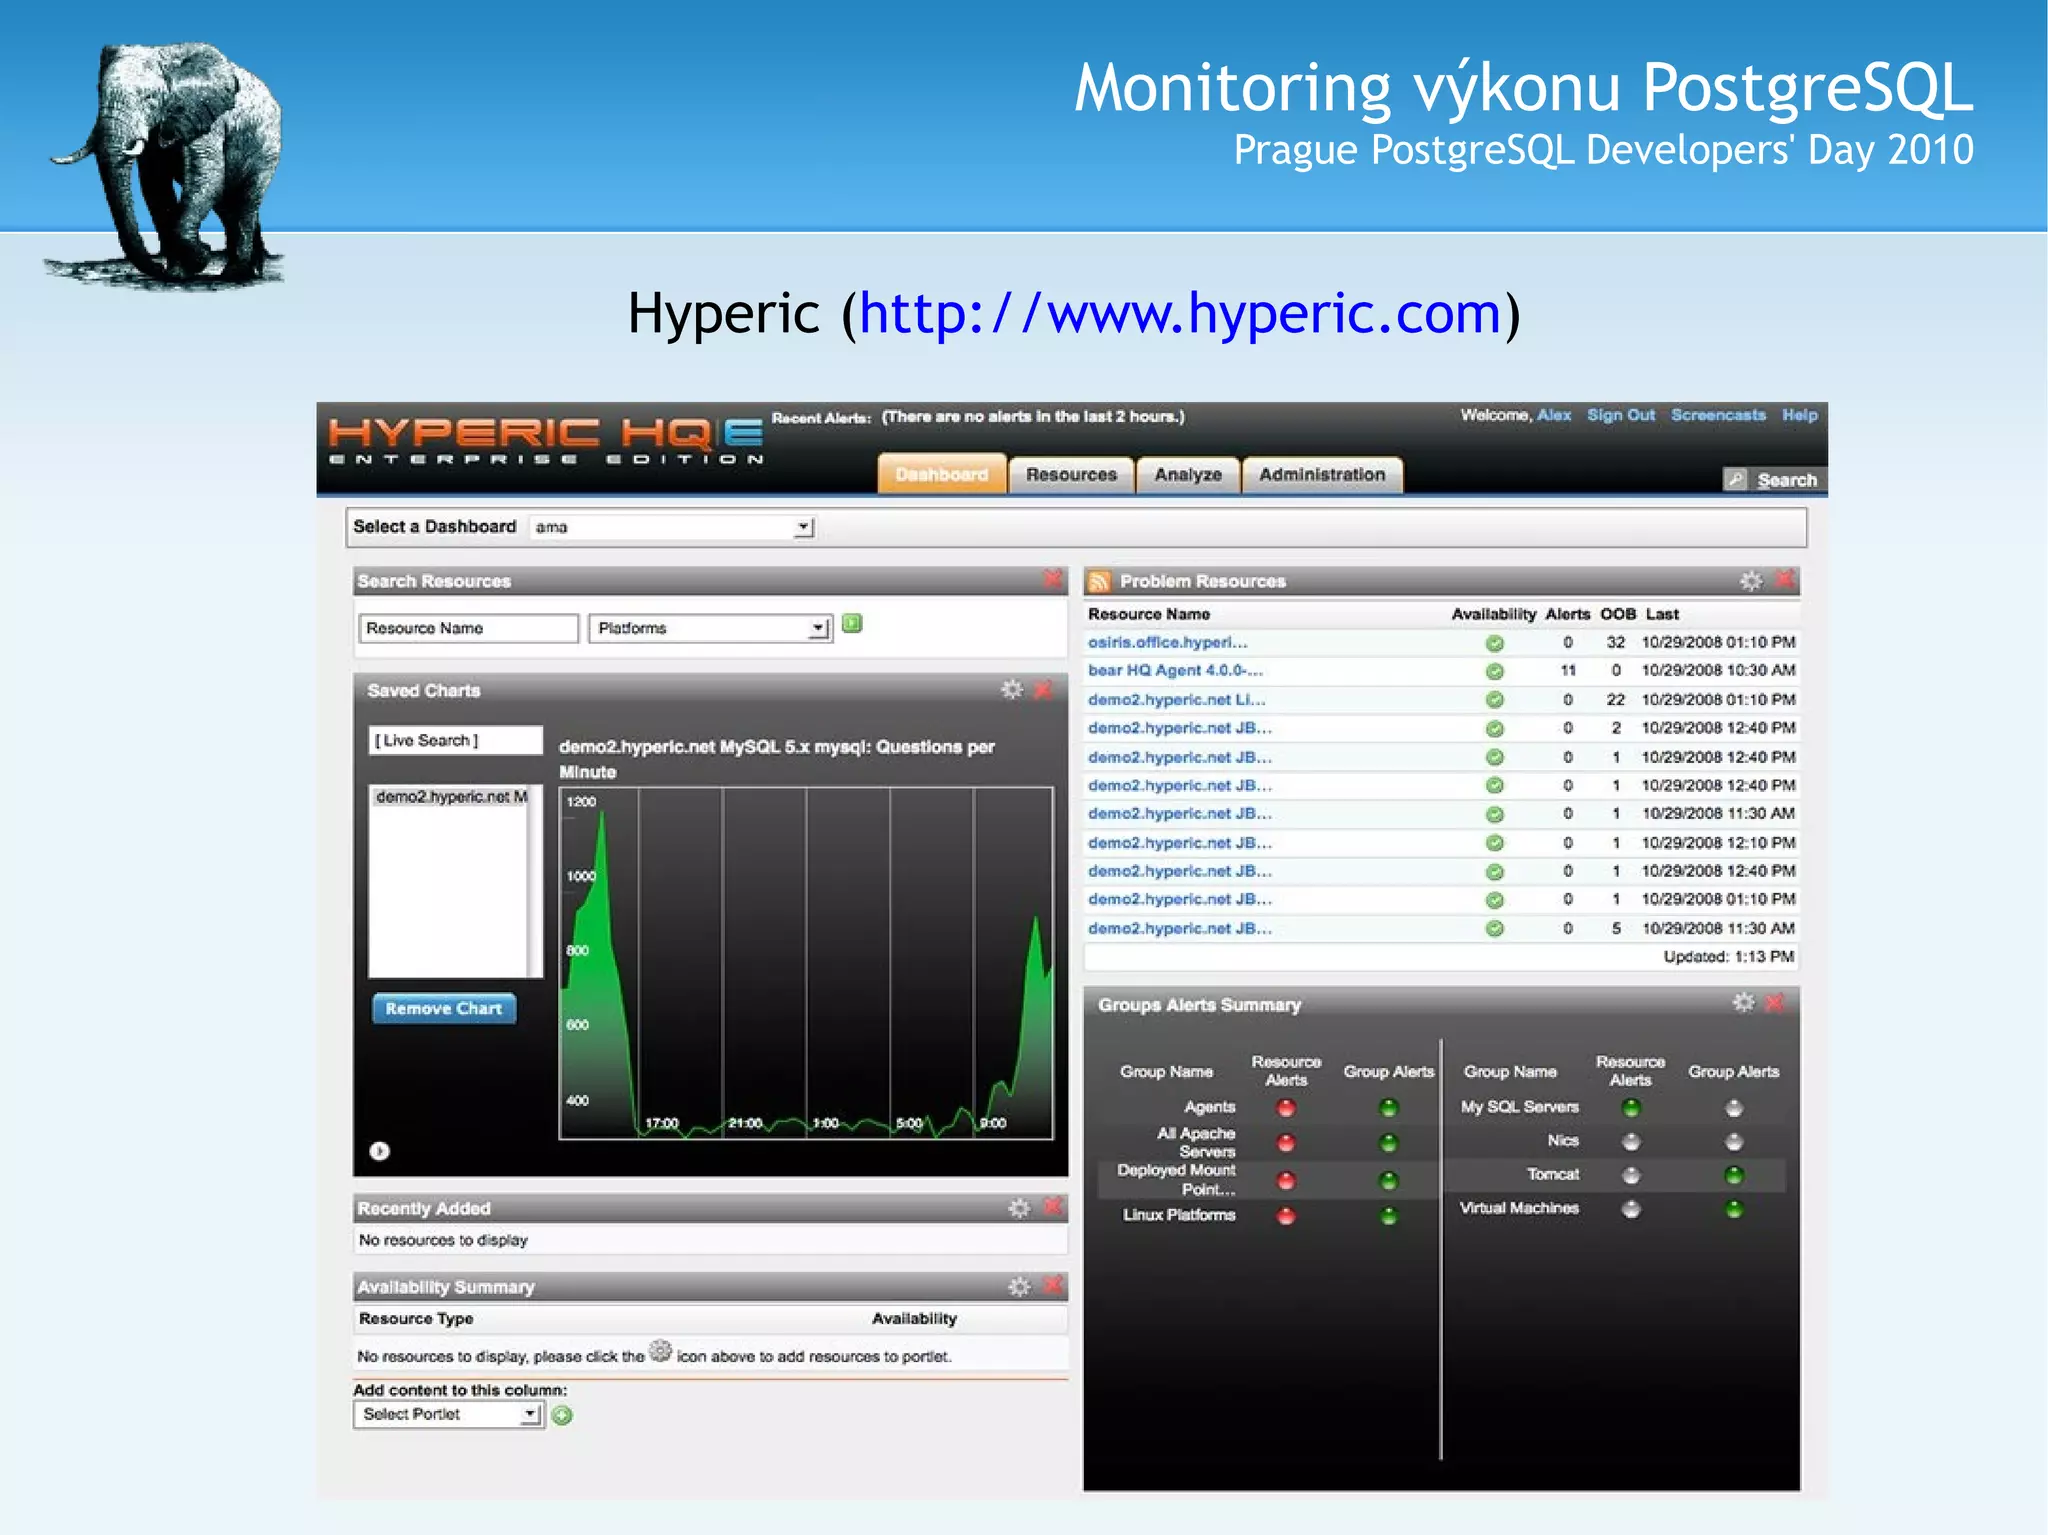Viewport: 2048px width, 1535px height.
Task: Click the Search button in the header
Action: [x=1775, y=480]
